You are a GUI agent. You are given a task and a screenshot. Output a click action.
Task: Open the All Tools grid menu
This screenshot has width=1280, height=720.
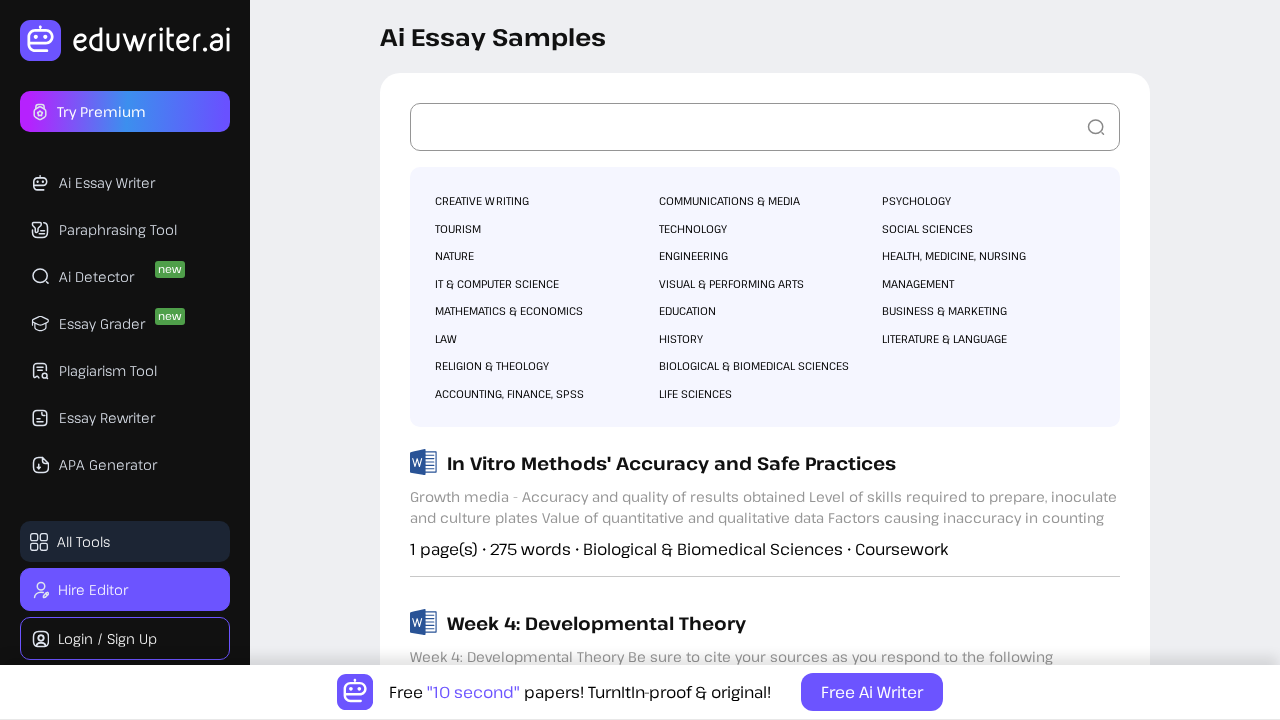coord(125,541)
